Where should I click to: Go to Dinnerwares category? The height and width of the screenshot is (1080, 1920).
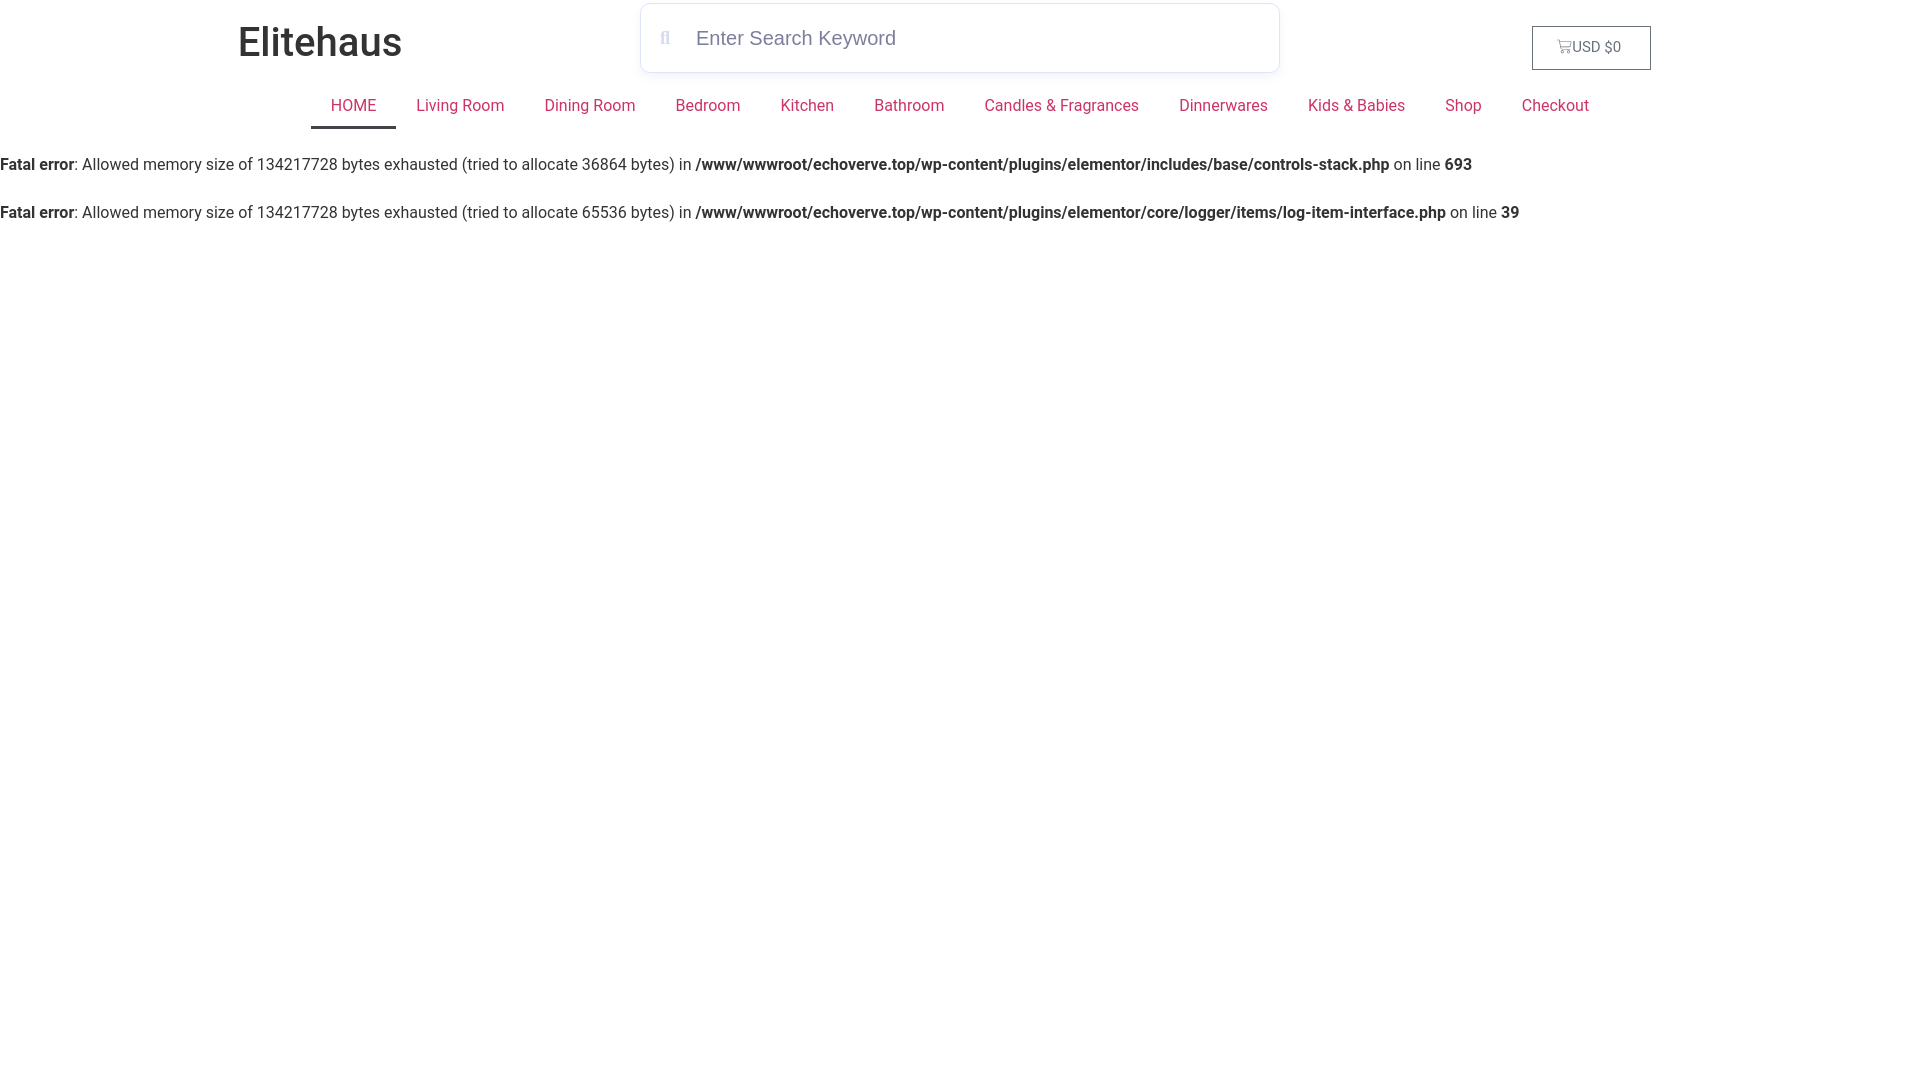coord(1223,106)
